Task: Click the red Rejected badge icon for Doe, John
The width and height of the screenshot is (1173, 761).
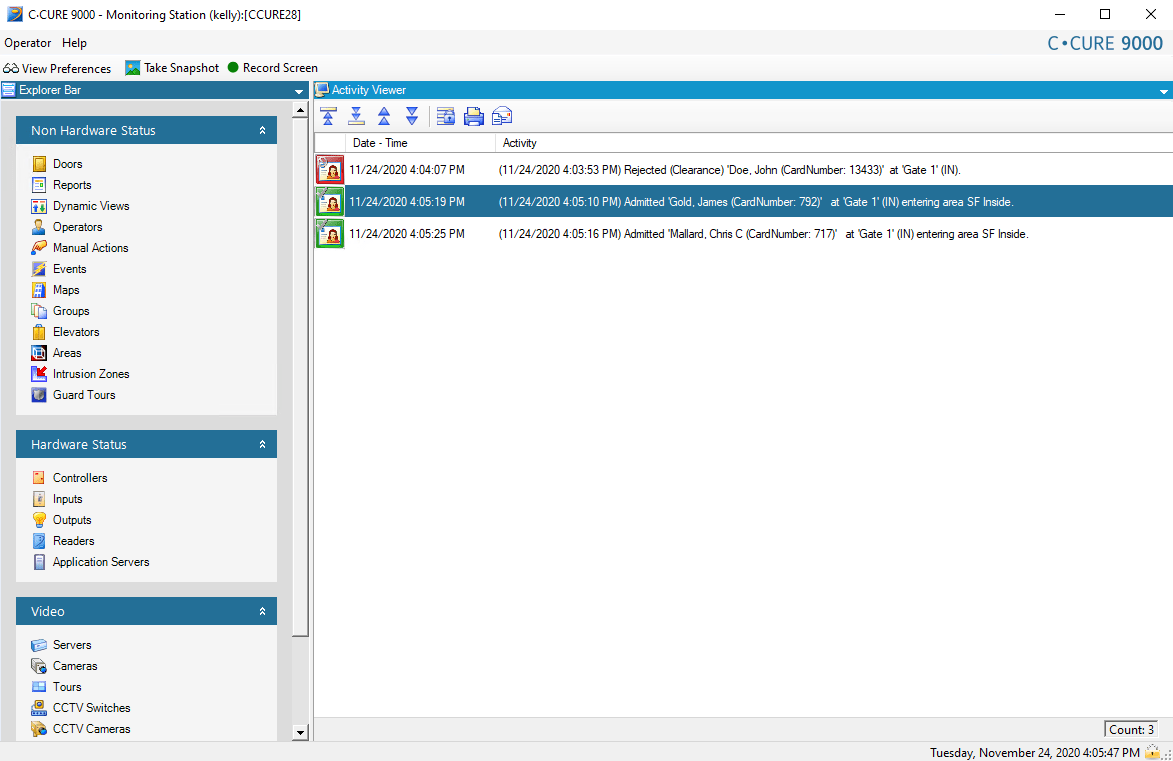Action: coord(330,170)
